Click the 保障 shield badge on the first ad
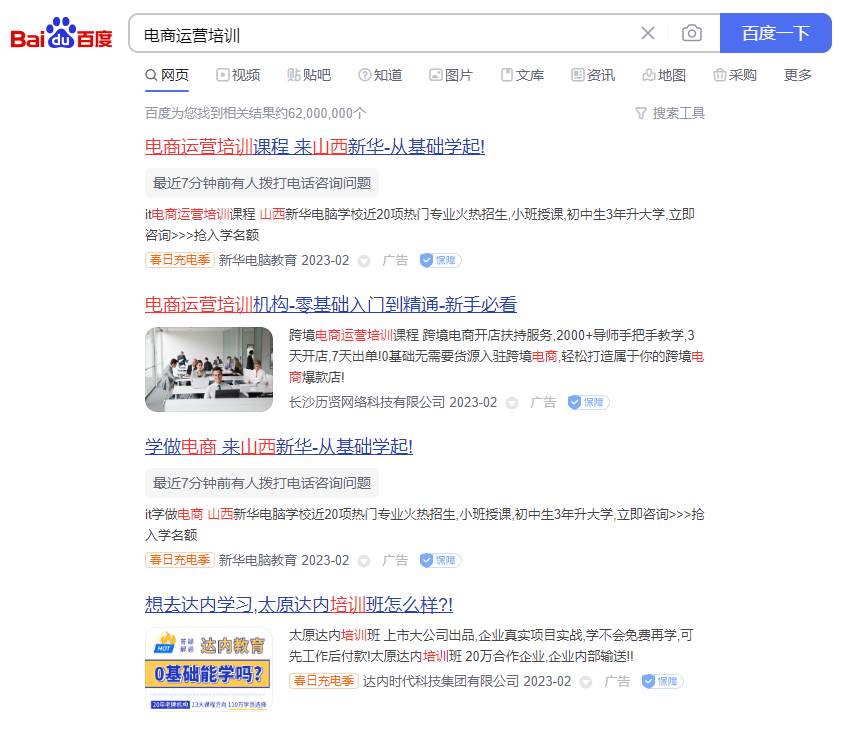This screenshot has width=843, height=738. point(439,260)
